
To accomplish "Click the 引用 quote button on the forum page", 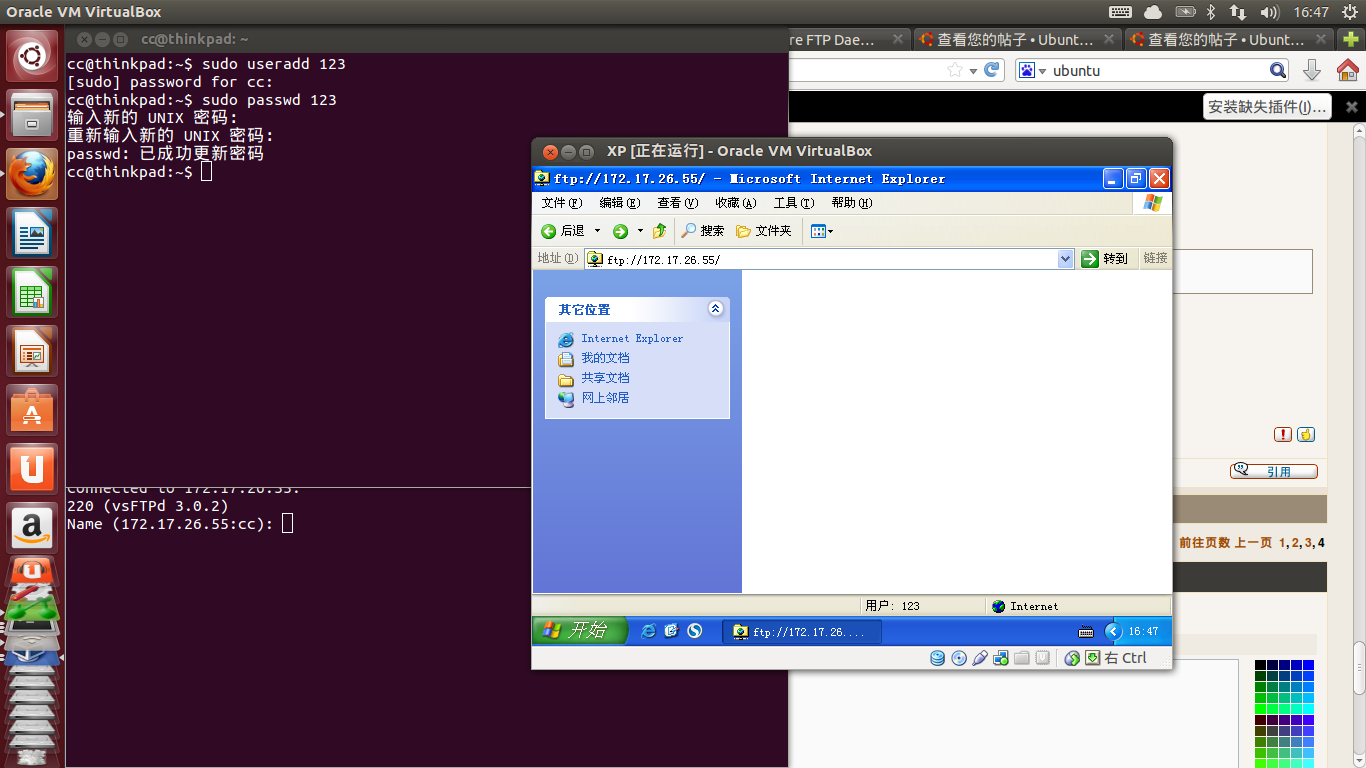I will [x=1274, y=471].
